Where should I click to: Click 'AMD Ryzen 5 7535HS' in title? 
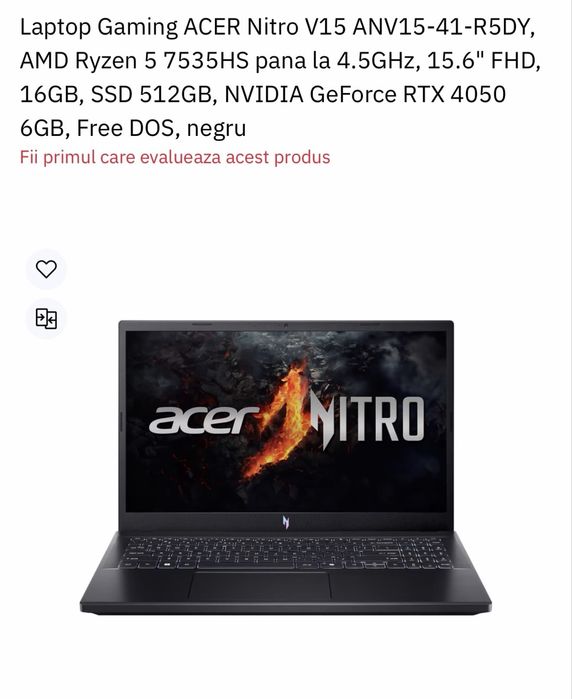pos(134,61)
